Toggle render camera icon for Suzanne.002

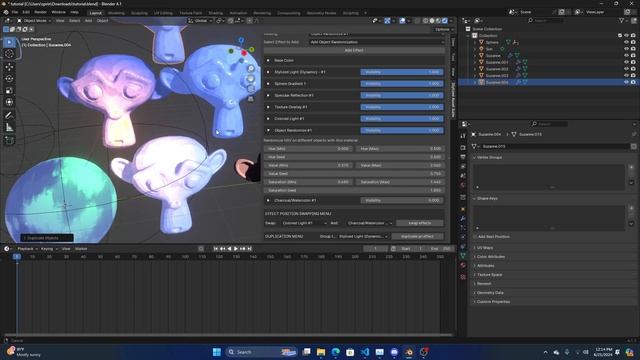[633, 69]
